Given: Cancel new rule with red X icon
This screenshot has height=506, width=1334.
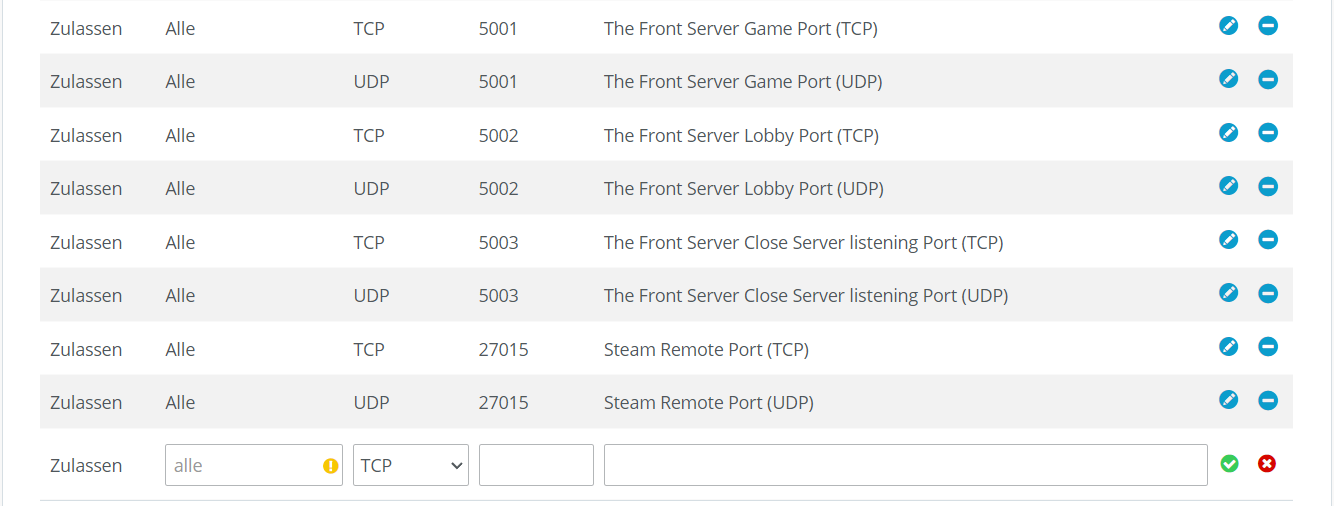Looking at the screenshot, I should (x=1267, y=464).
